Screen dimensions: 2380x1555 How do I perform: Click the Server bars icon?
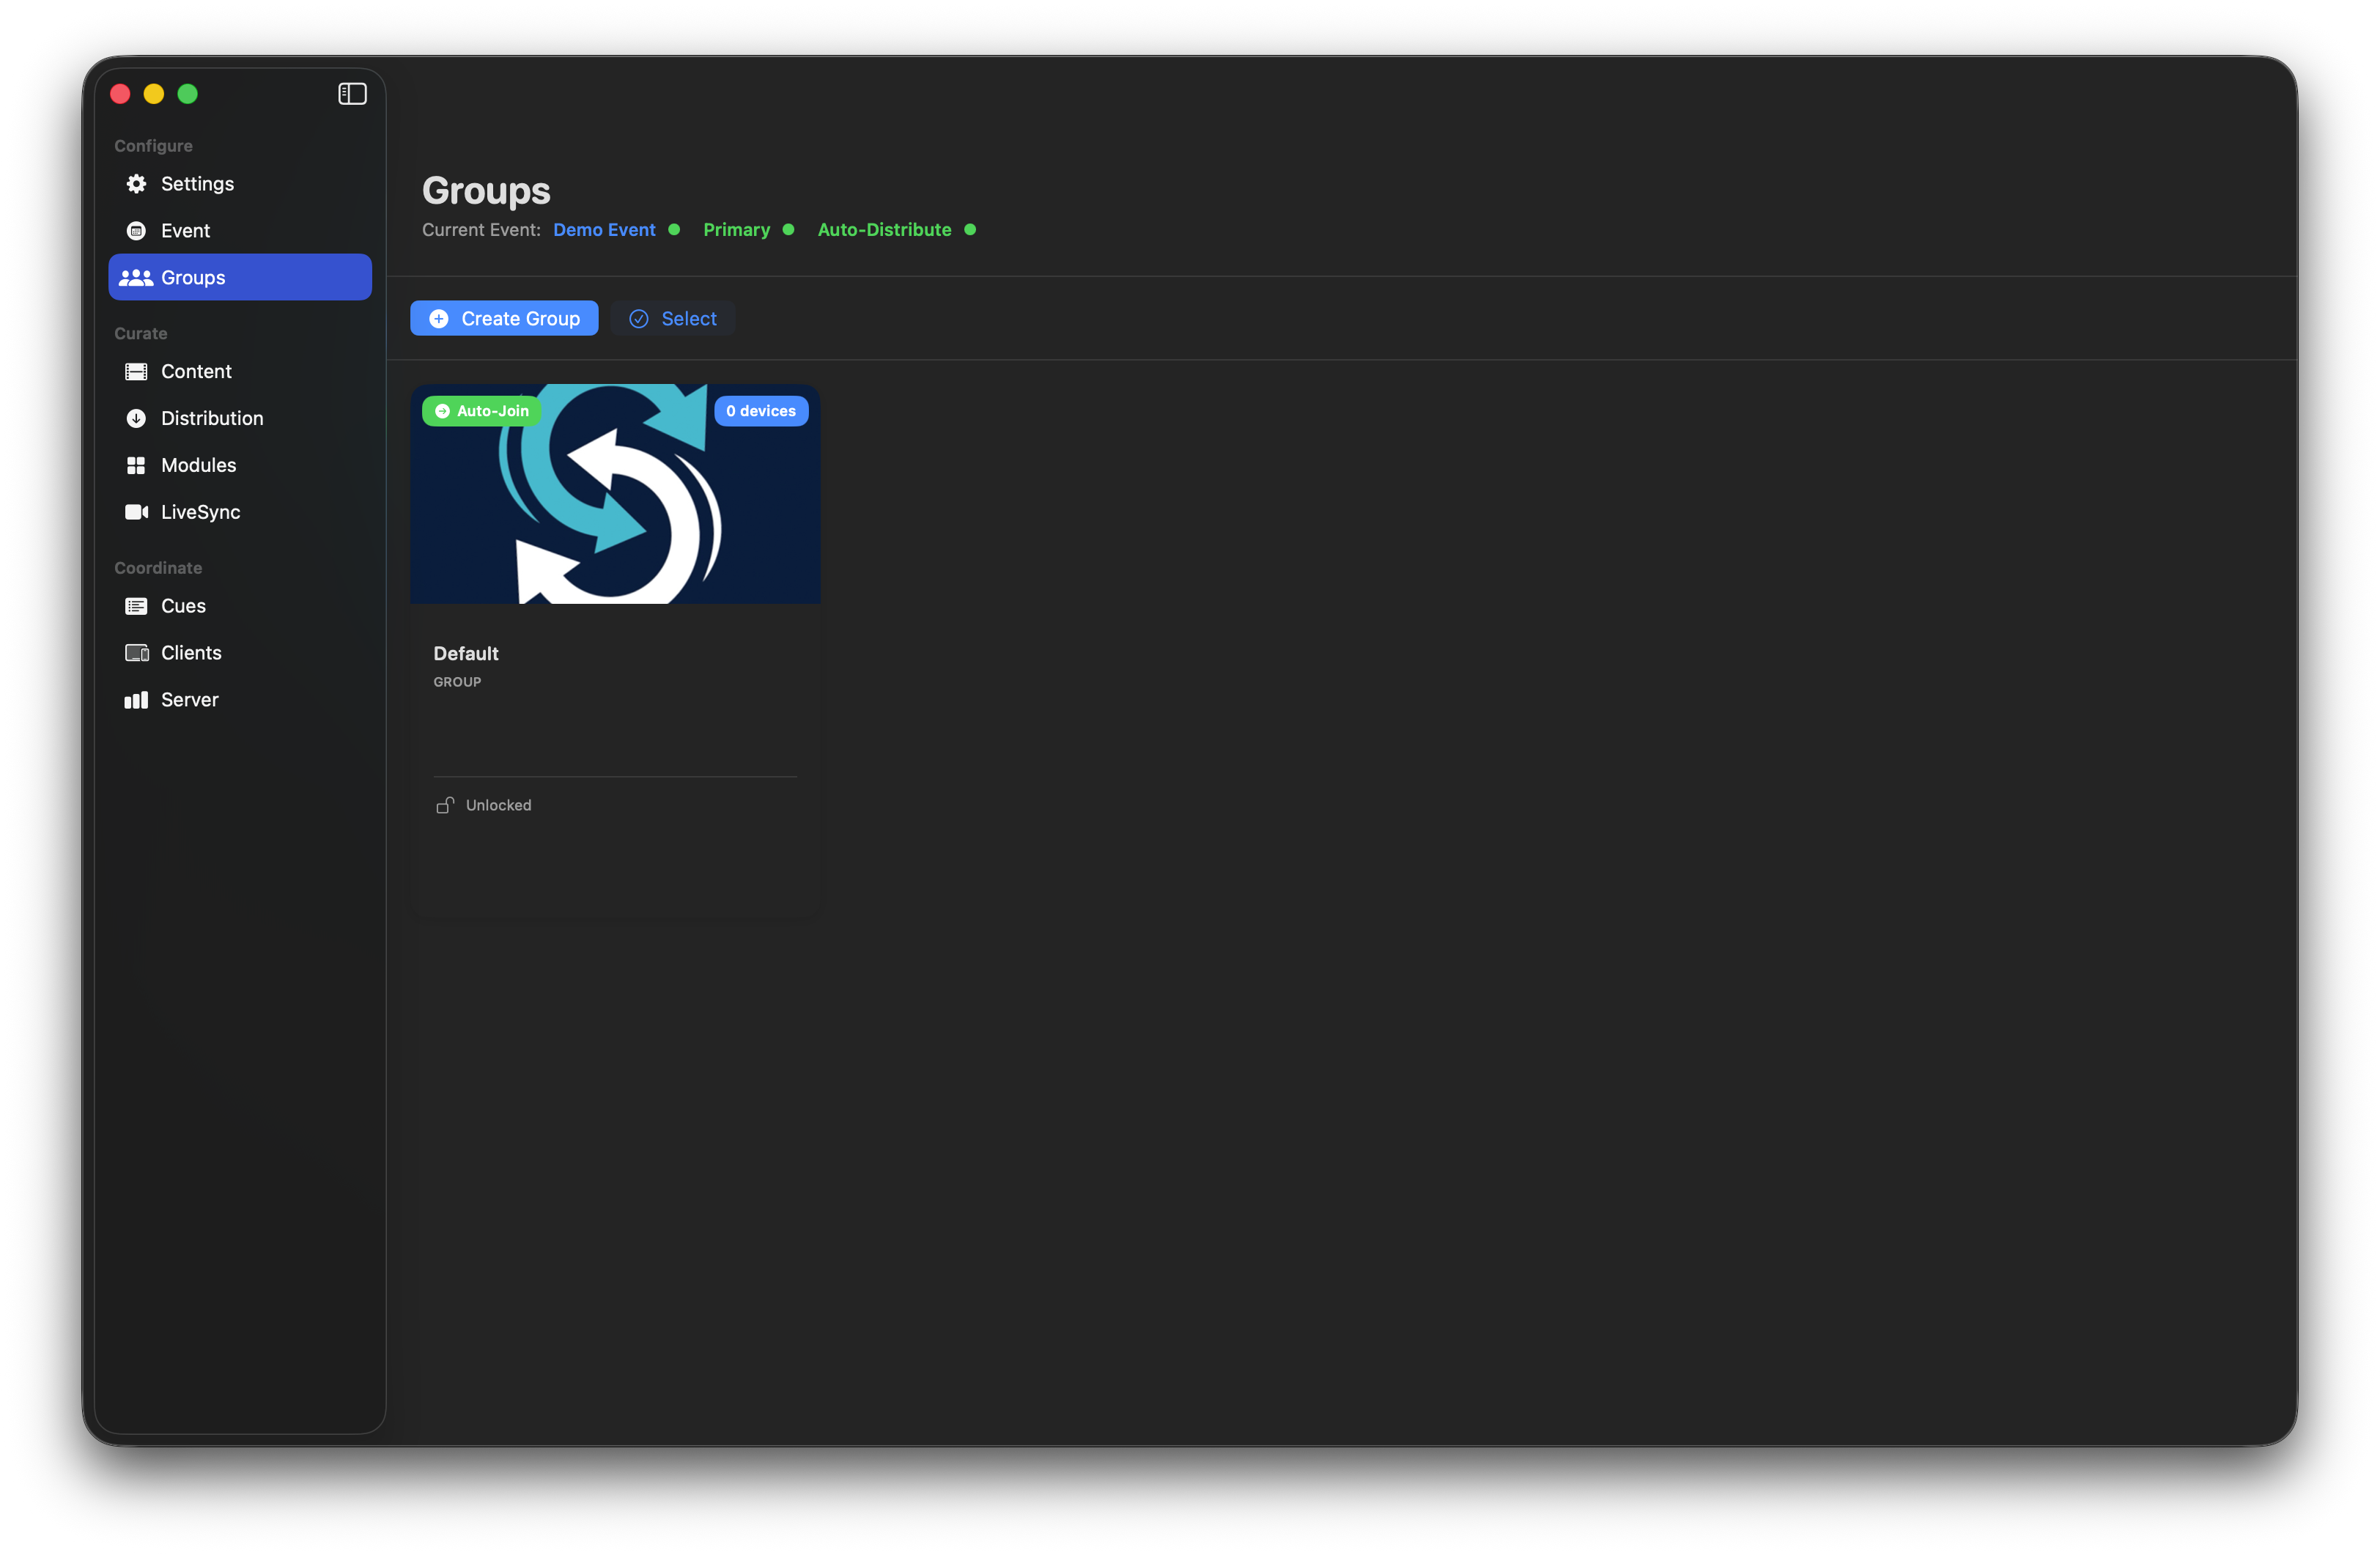(x=136, y=700)
